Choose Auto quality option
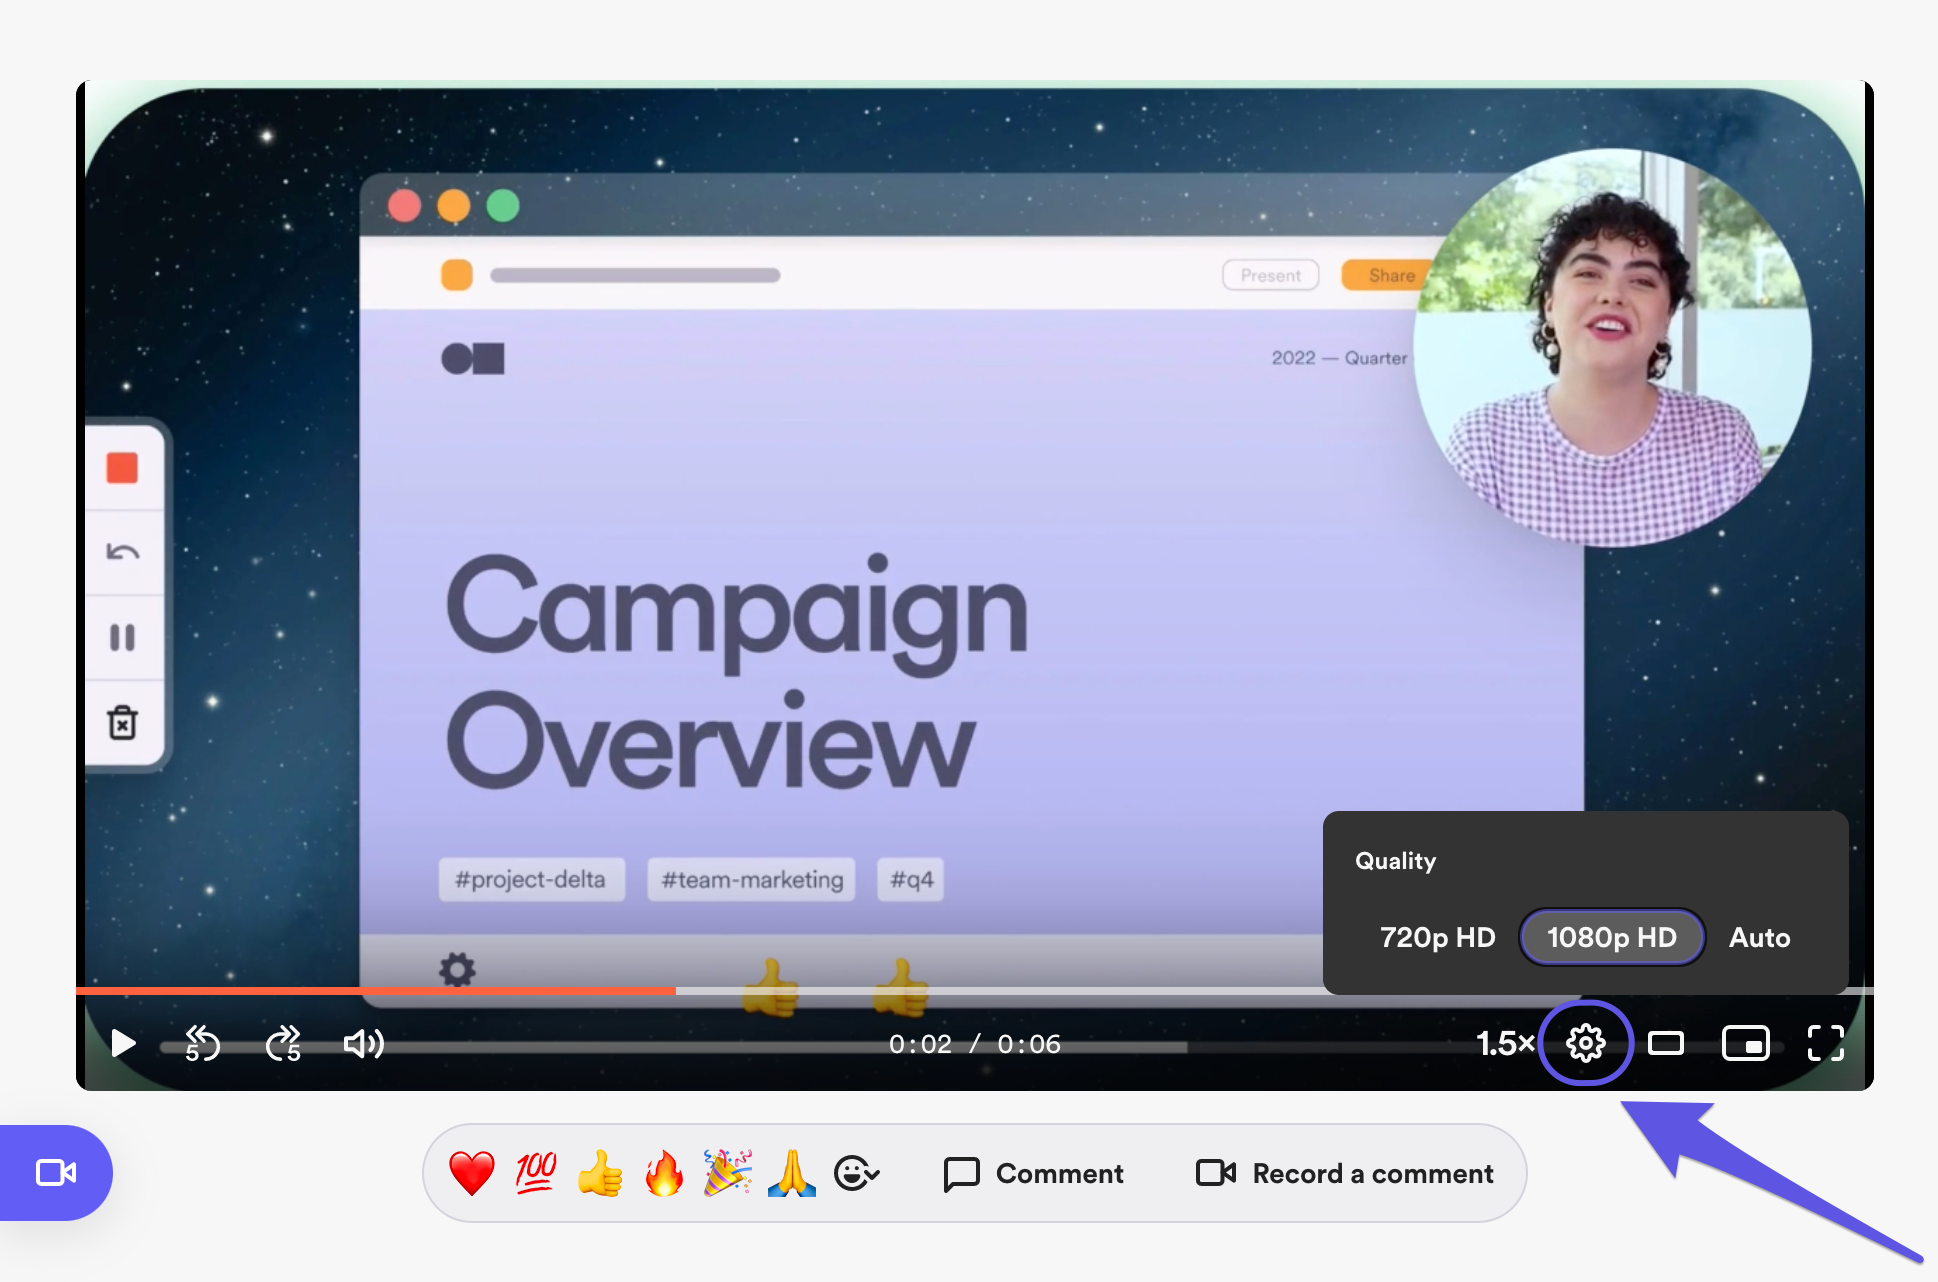The image size is (1938, 1282). tap(1759, 938)
